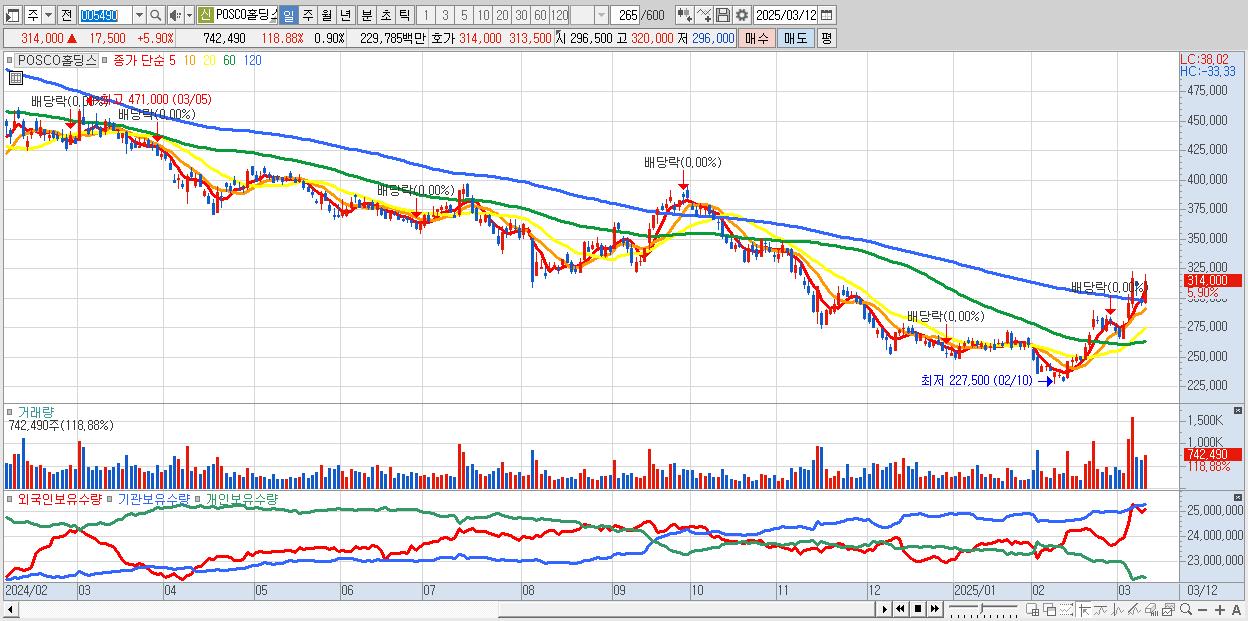Screen dimensions: 1248x621
Task: Click the 매도 sell button
Action: tap(795, 38)
